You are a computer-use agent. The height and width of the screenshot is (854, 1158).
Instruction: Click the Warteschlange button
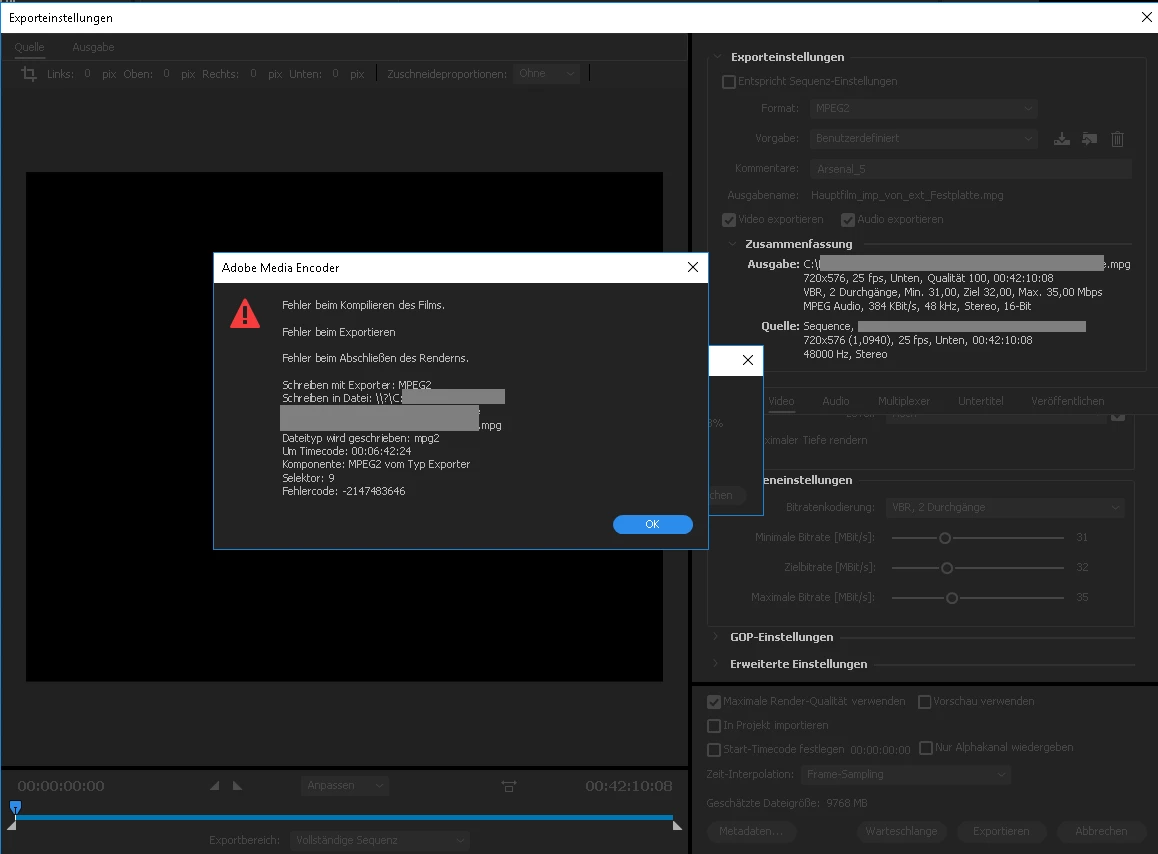coord(901,831)
